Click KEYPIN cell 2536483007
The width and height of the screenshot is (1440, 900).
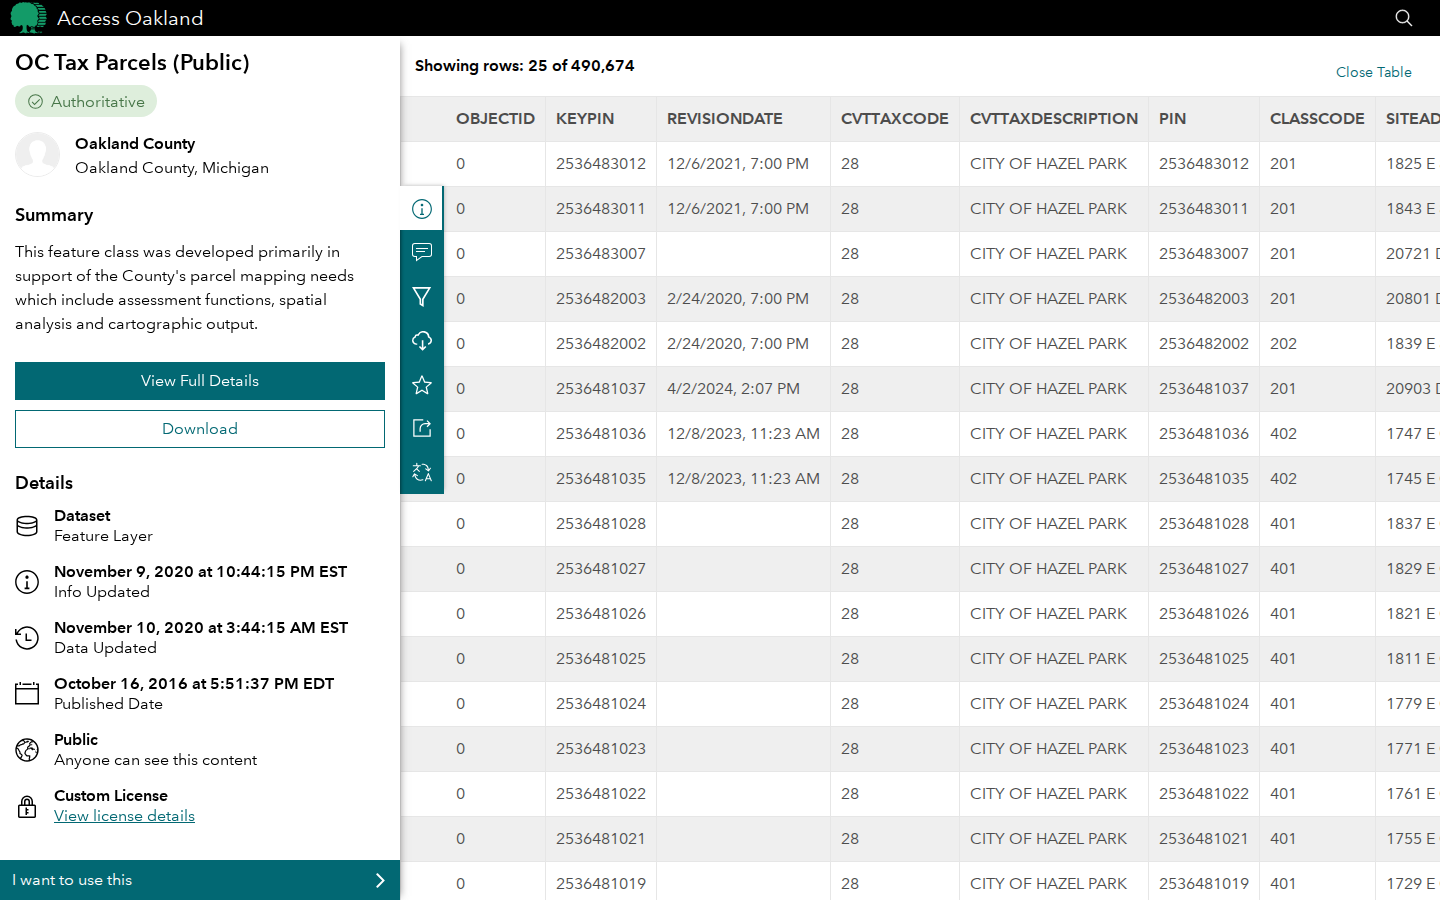(601, 254)
